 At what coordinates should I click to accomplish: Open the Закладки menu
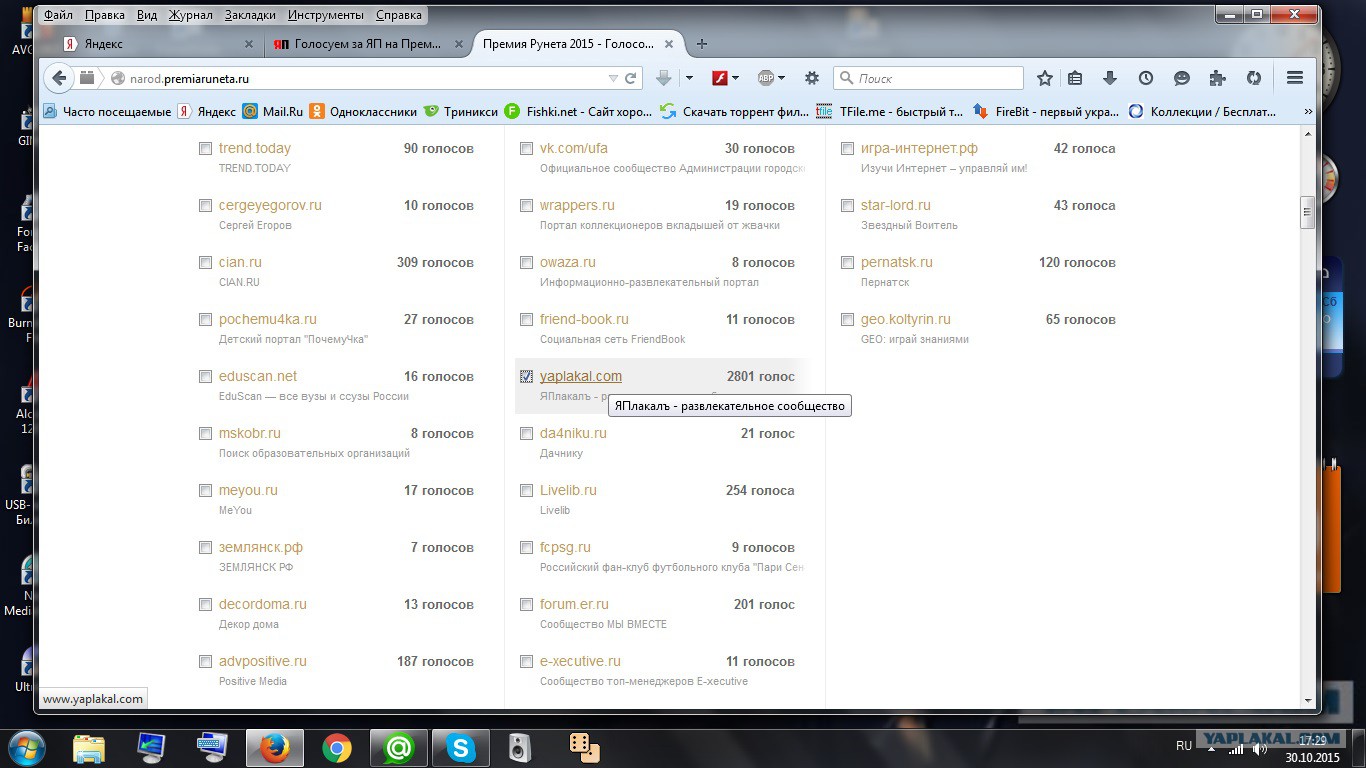coord(250,15)
